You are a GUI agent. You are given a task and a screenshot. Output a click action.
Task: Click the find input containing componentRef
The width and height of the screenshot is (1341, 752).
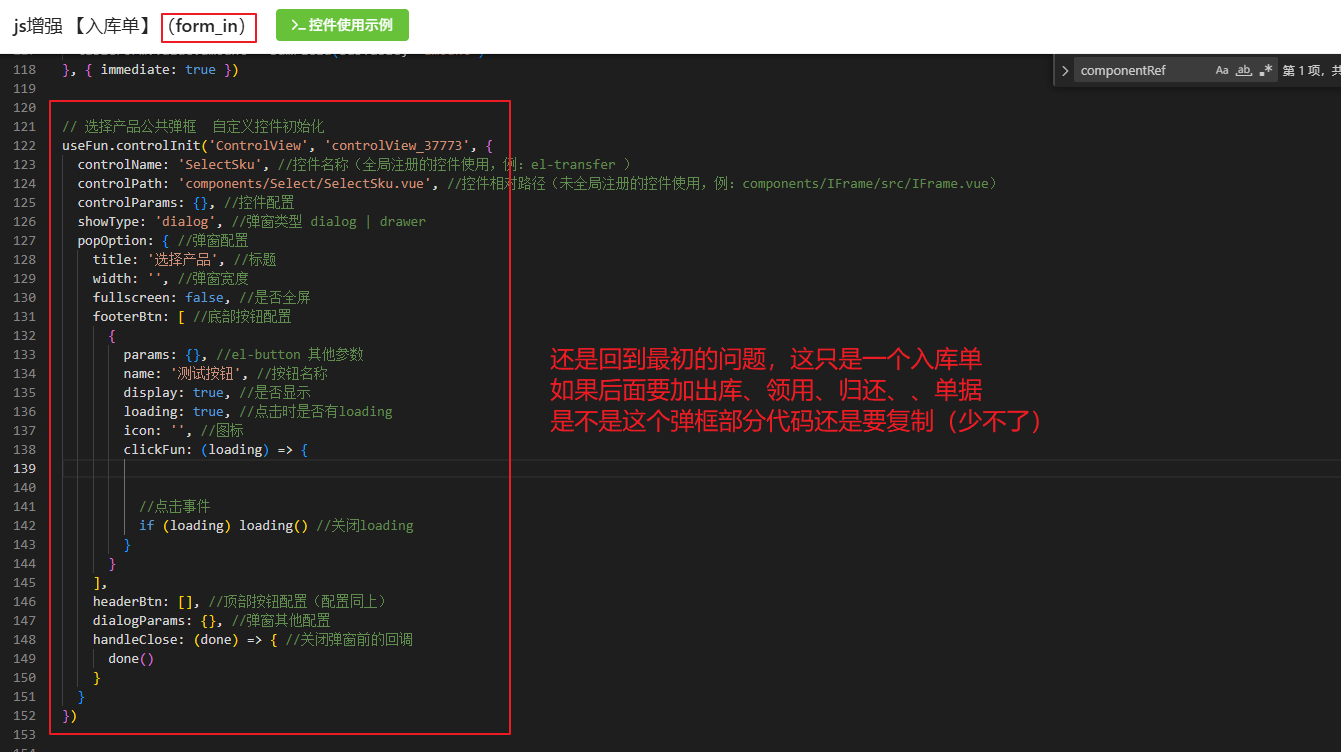point(1140,71)
